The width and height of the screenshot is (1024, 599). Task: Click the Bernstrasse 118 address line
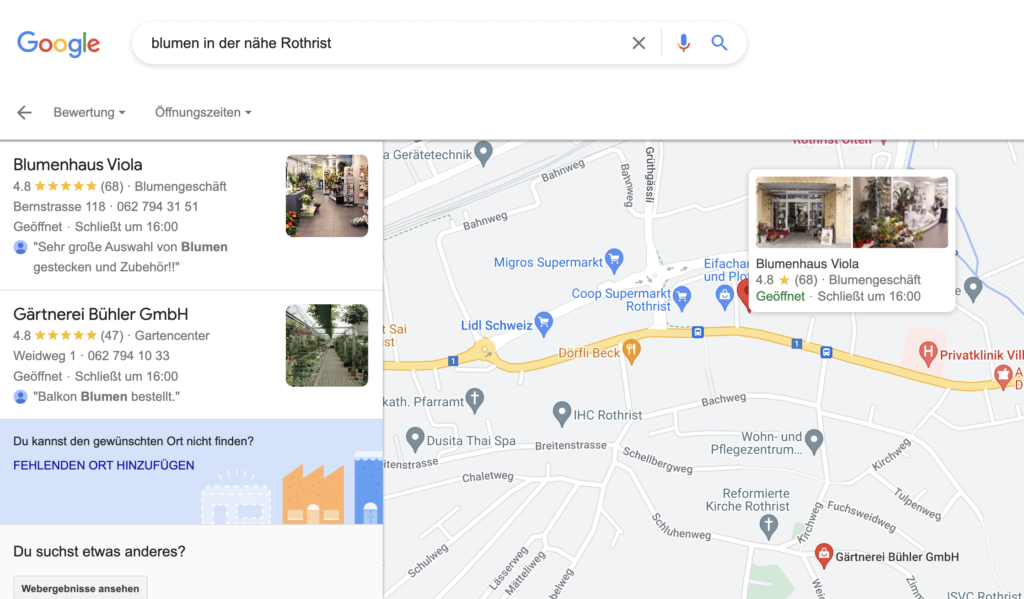click(106, 206)
